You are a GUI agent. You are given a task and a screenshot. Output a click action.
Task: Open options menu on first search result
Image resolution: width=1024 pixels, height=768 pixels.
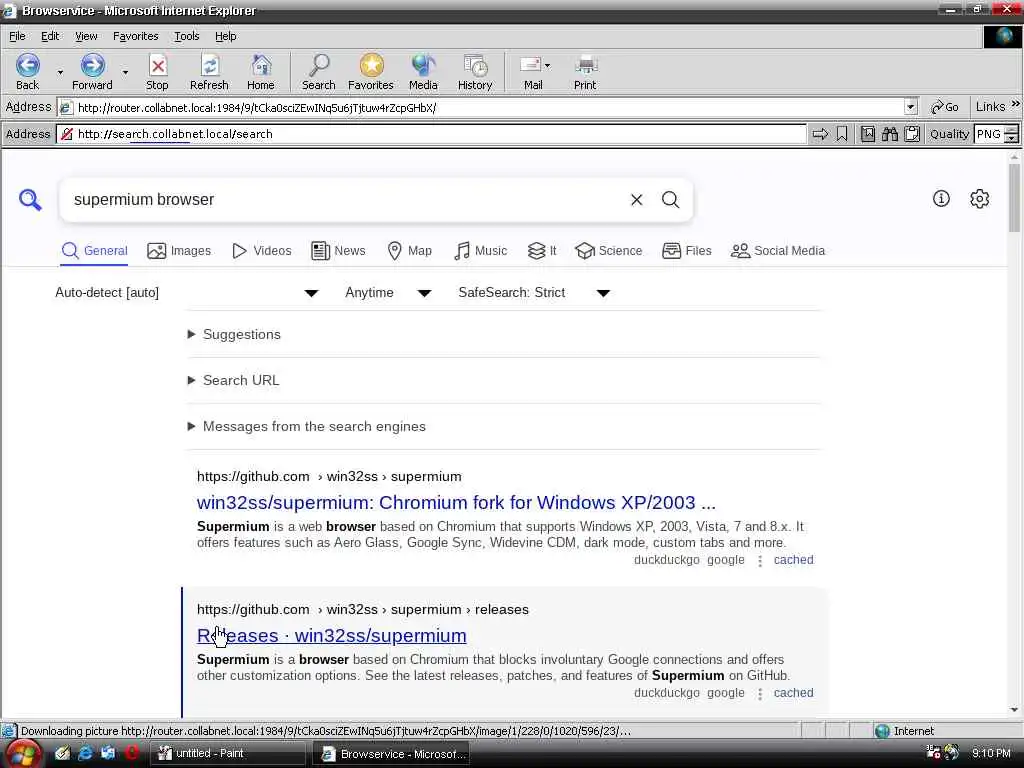pyautogui.click(x=760, y=561)
